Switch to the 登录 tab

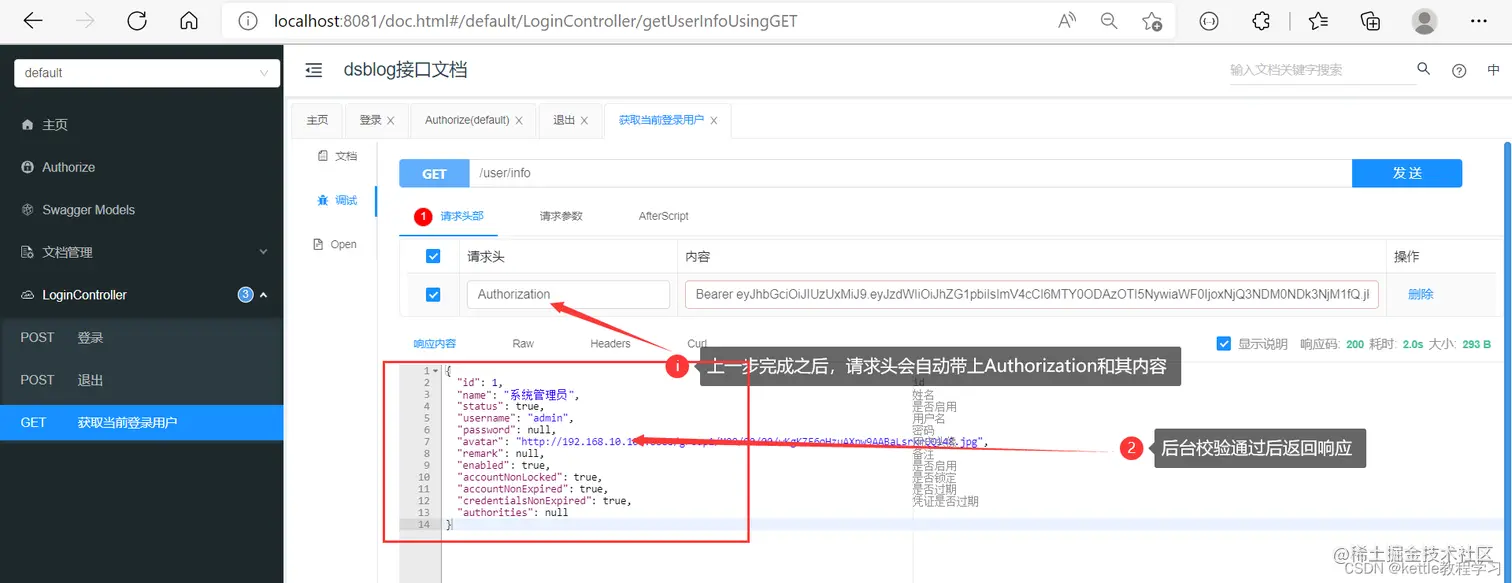click(370, 120)
